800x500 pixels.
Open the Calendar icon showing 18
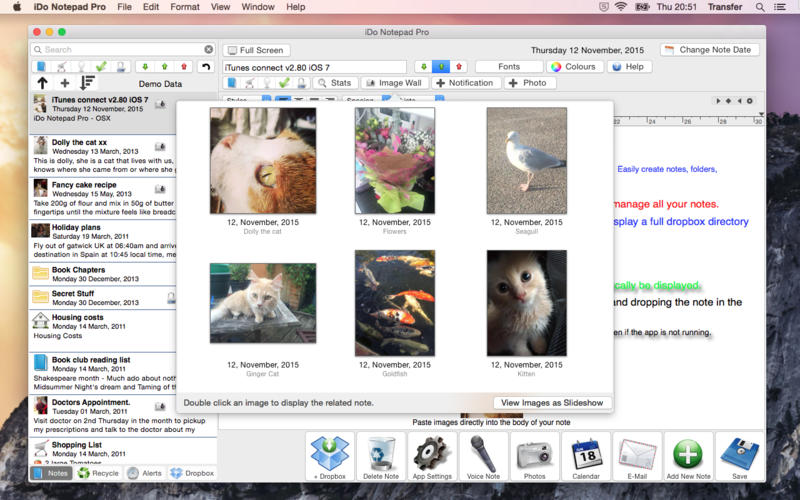pos(586,456)
